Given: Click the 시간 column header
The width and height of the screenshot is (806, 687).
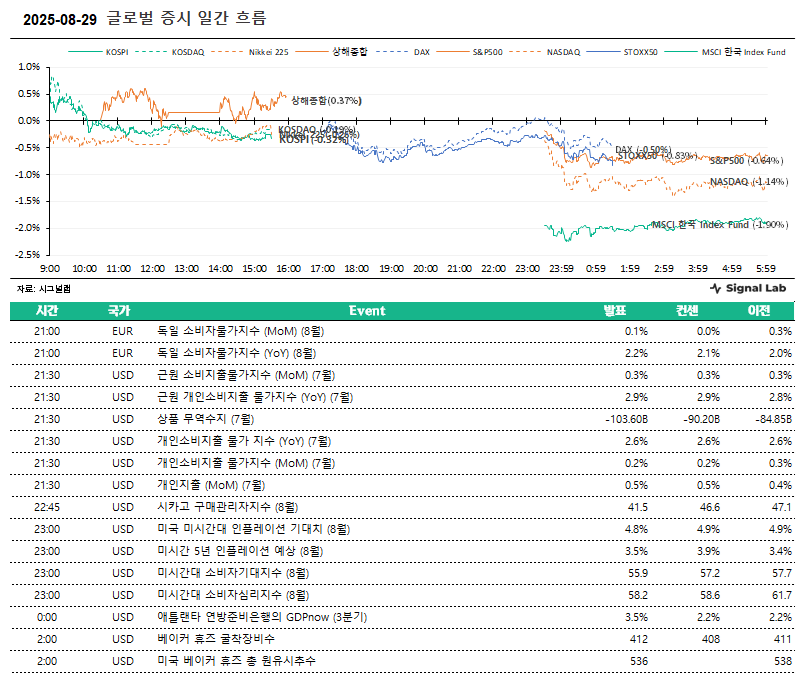Looking at the screenshot, I should 47,311.
